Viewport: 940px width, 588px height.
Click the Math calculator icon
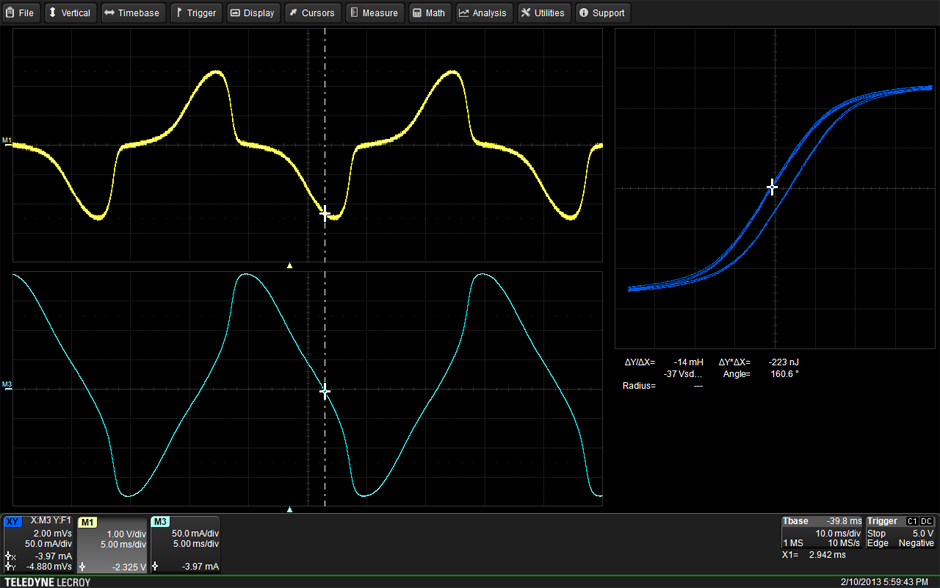[416, 13]
